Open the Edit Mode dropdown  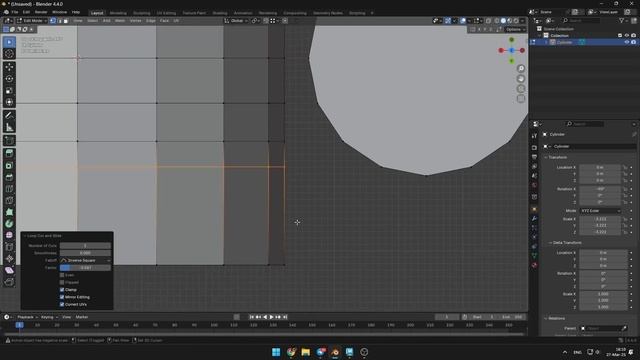pos(32,21)
